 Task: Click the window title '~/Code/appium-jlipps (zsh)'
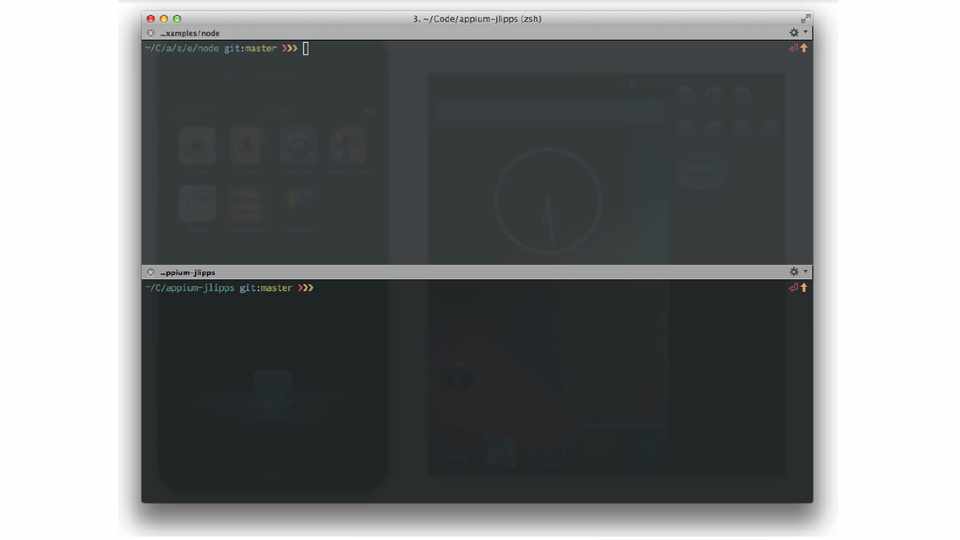coord(477,18)
